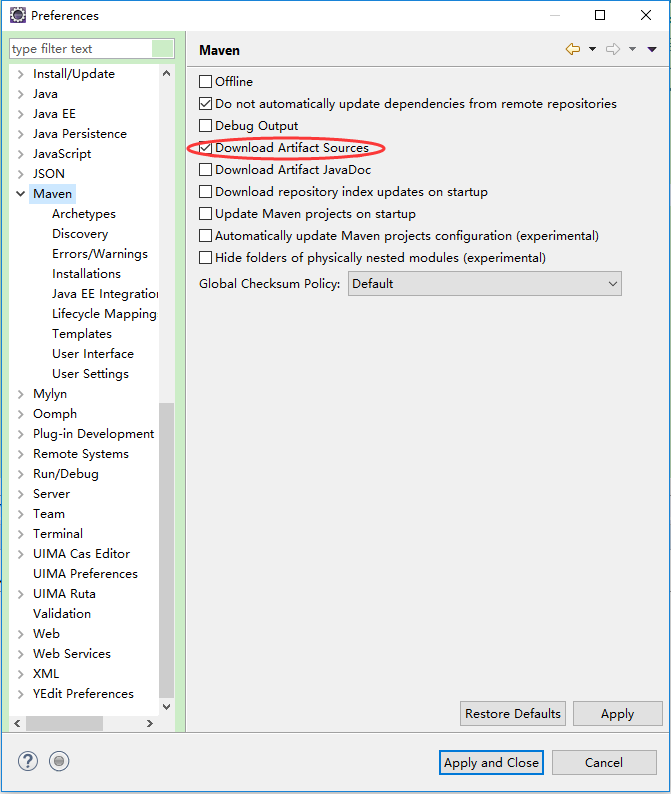
Task: Open the Global Checksum Policy dropdown
Action: click(485, 284)
